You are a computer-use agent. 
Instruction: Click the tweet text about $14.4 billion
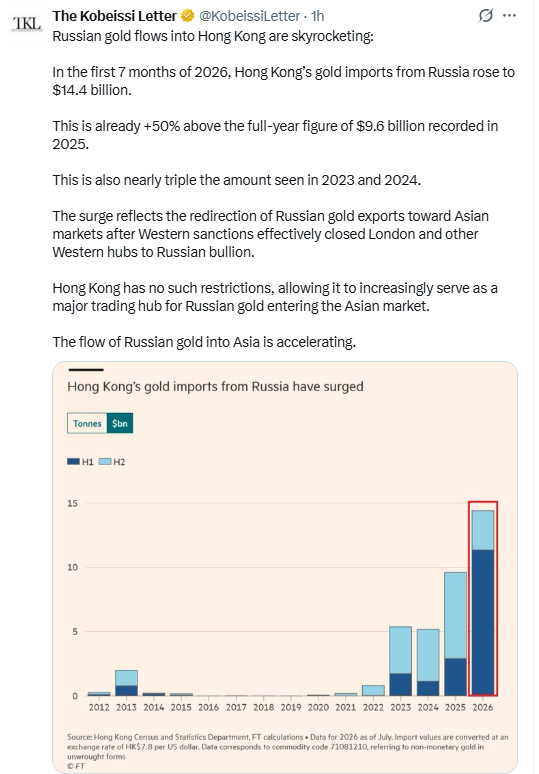(283, 81)
